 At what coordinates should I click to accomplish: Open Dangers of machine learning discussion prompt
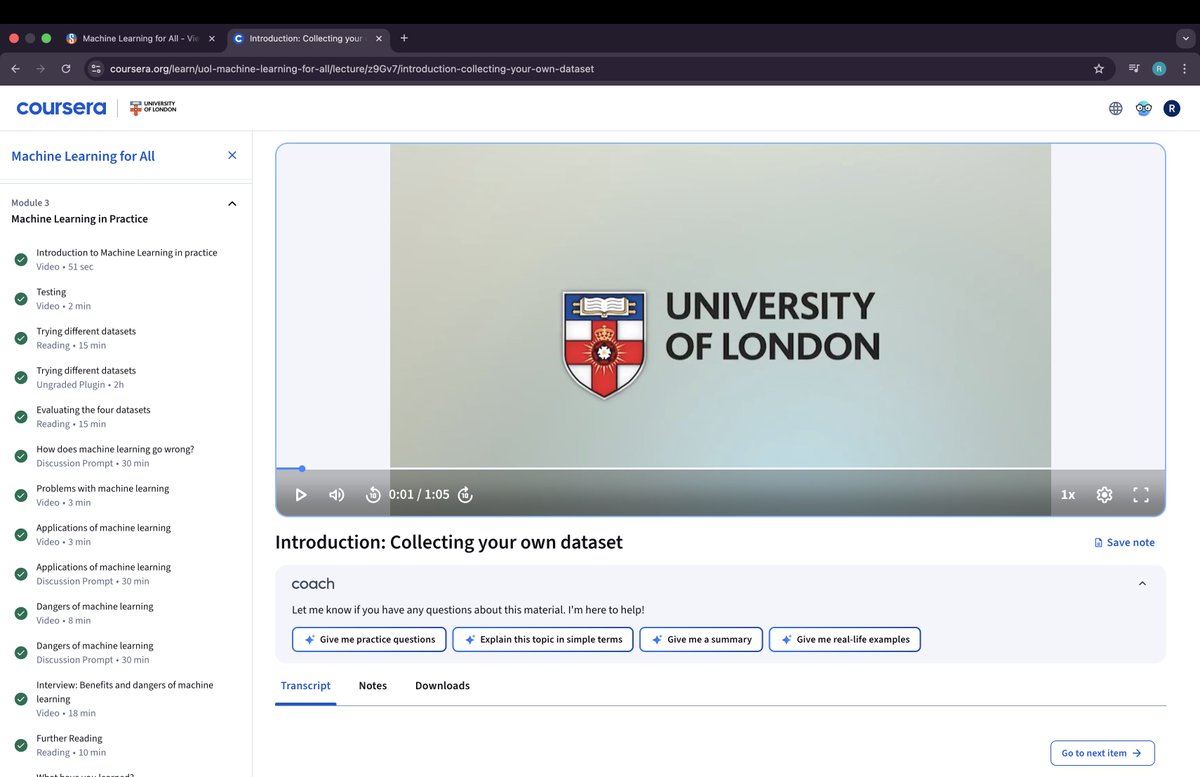(126, 652)
